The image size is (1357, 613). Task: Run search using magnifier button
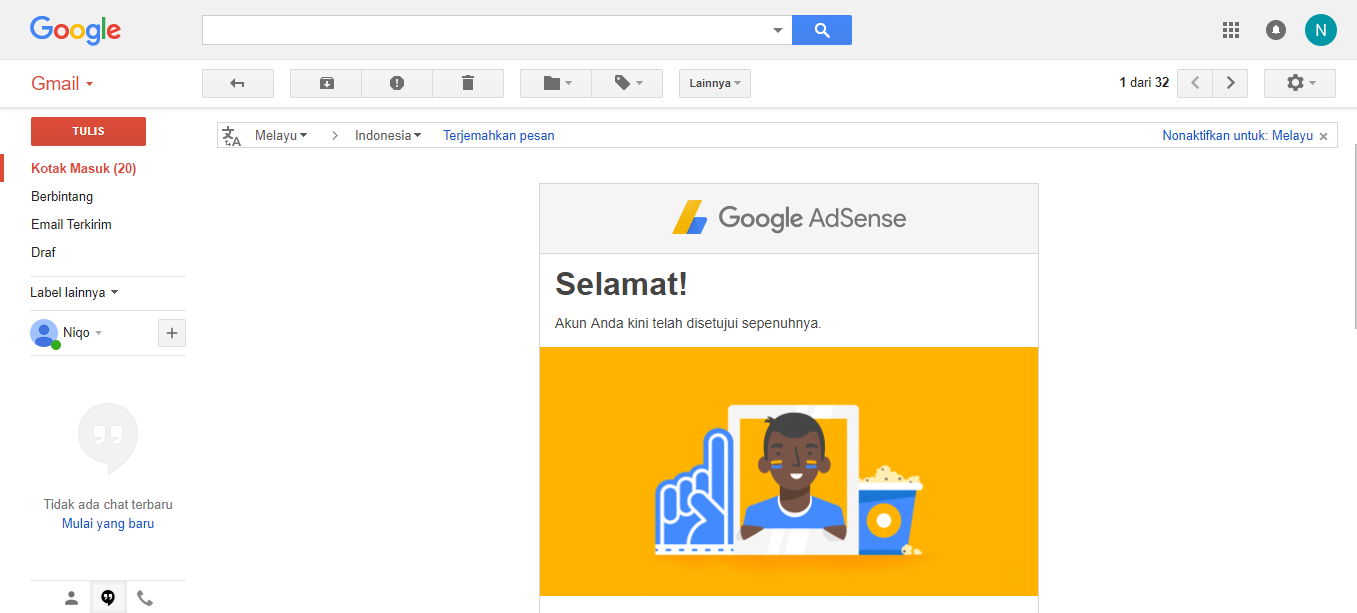pyautogui.click(x=821, y=29)
